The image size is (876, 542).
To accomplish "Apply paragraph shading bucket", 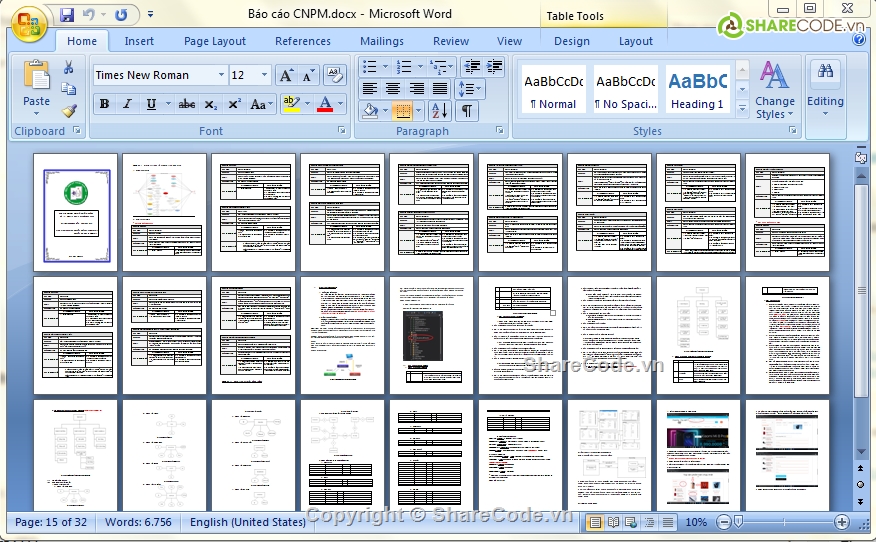I will 370,111.
